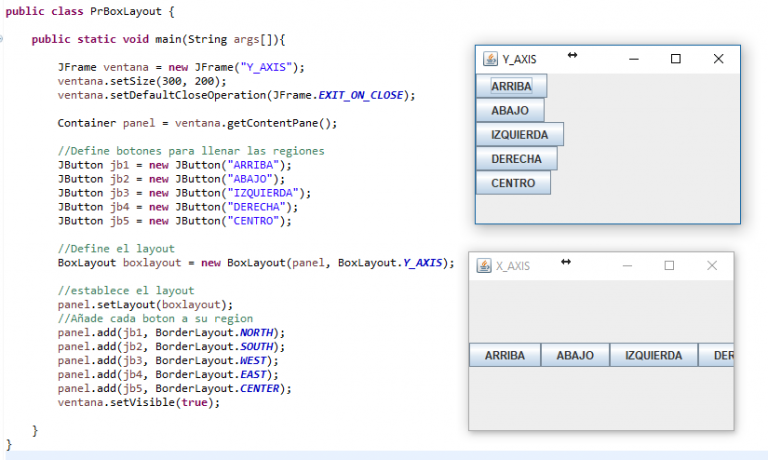Viewport: 768px width, 460px height.
Task: Click ABAJO button in X_AXIS window
Action: [x=575, y=355]
